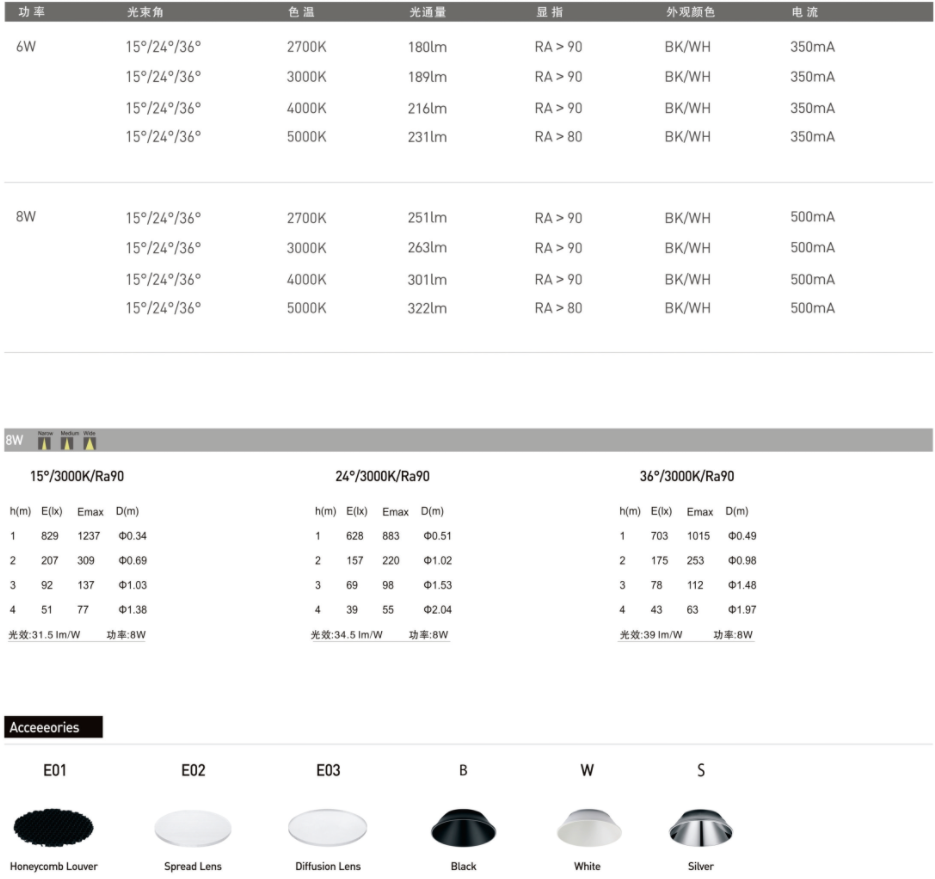This screenshot has width=935, height=879.
Task: Click the Wide beam angle icon
Action: (90, 441)
